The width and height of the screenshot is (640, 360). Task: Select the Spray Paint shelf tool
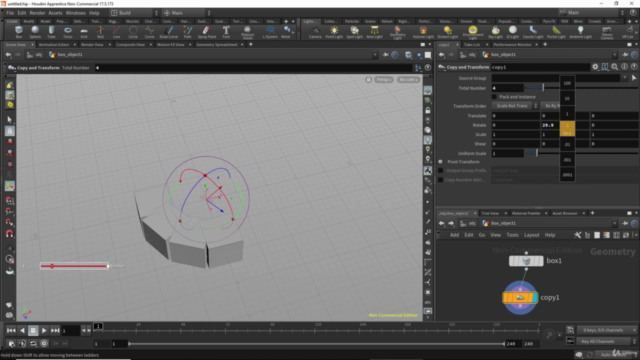pyautogui.click(x=207, y=32)
